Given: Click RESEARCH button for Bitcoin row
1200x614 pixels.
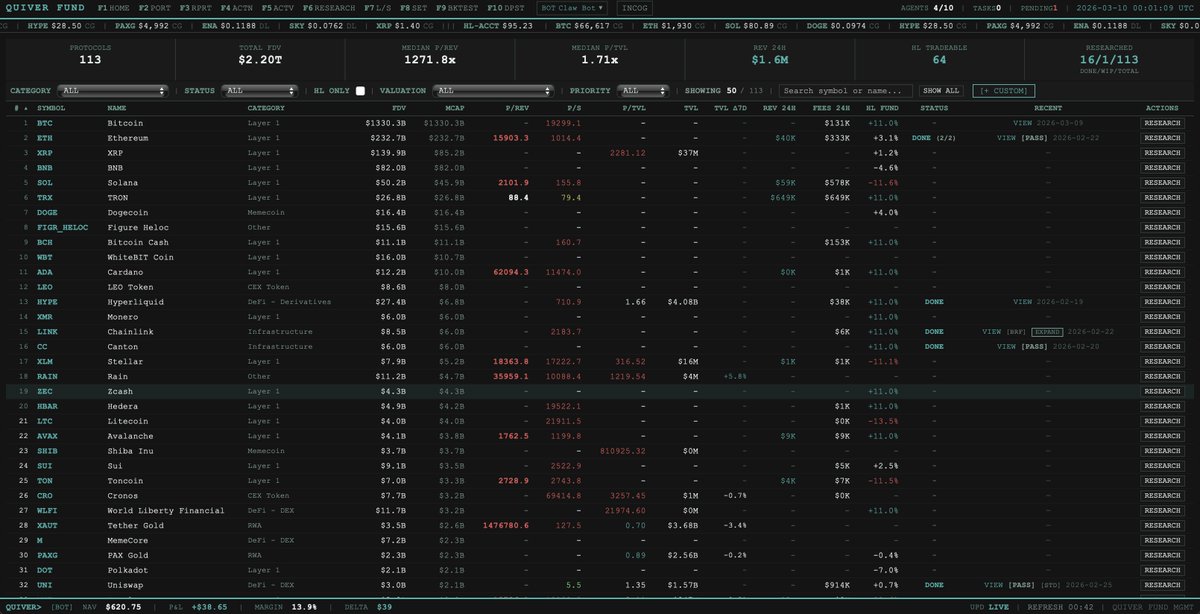Looking at the screenshot, I should coord(1163,123).
